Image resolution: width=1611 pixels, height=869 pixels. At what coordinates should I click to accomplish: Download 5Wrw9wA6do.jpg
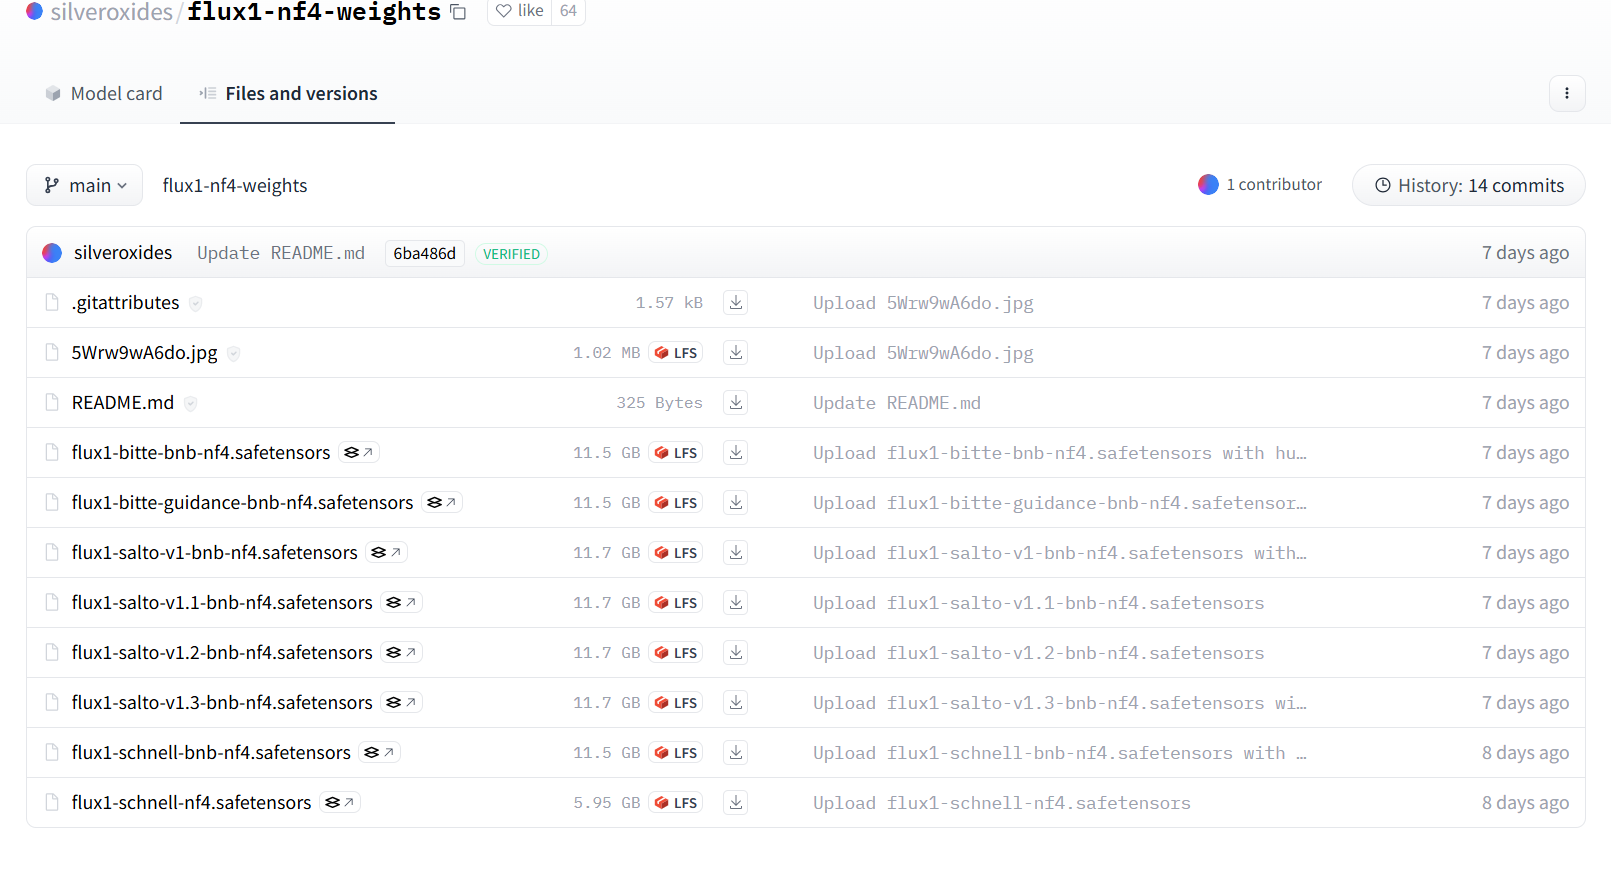[736, 353]
